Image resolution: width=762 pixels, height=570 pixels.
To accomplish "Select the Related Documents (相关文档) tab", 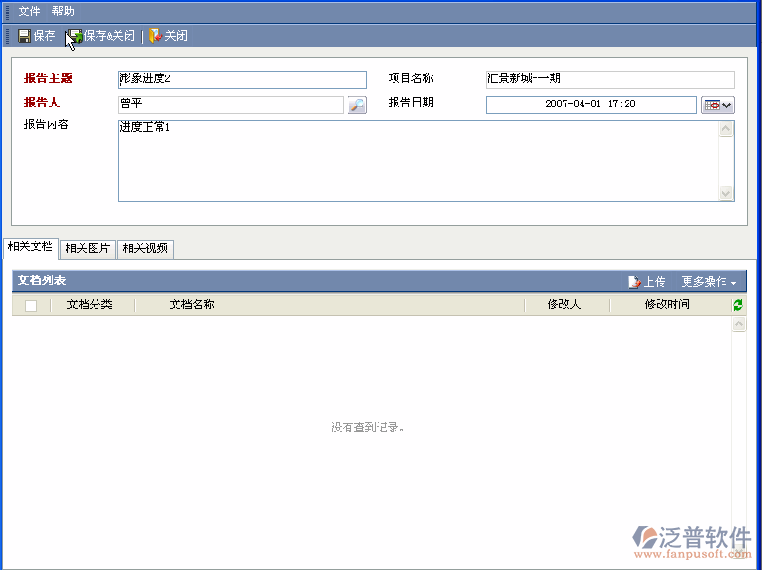I will click(x=29, y=247).
